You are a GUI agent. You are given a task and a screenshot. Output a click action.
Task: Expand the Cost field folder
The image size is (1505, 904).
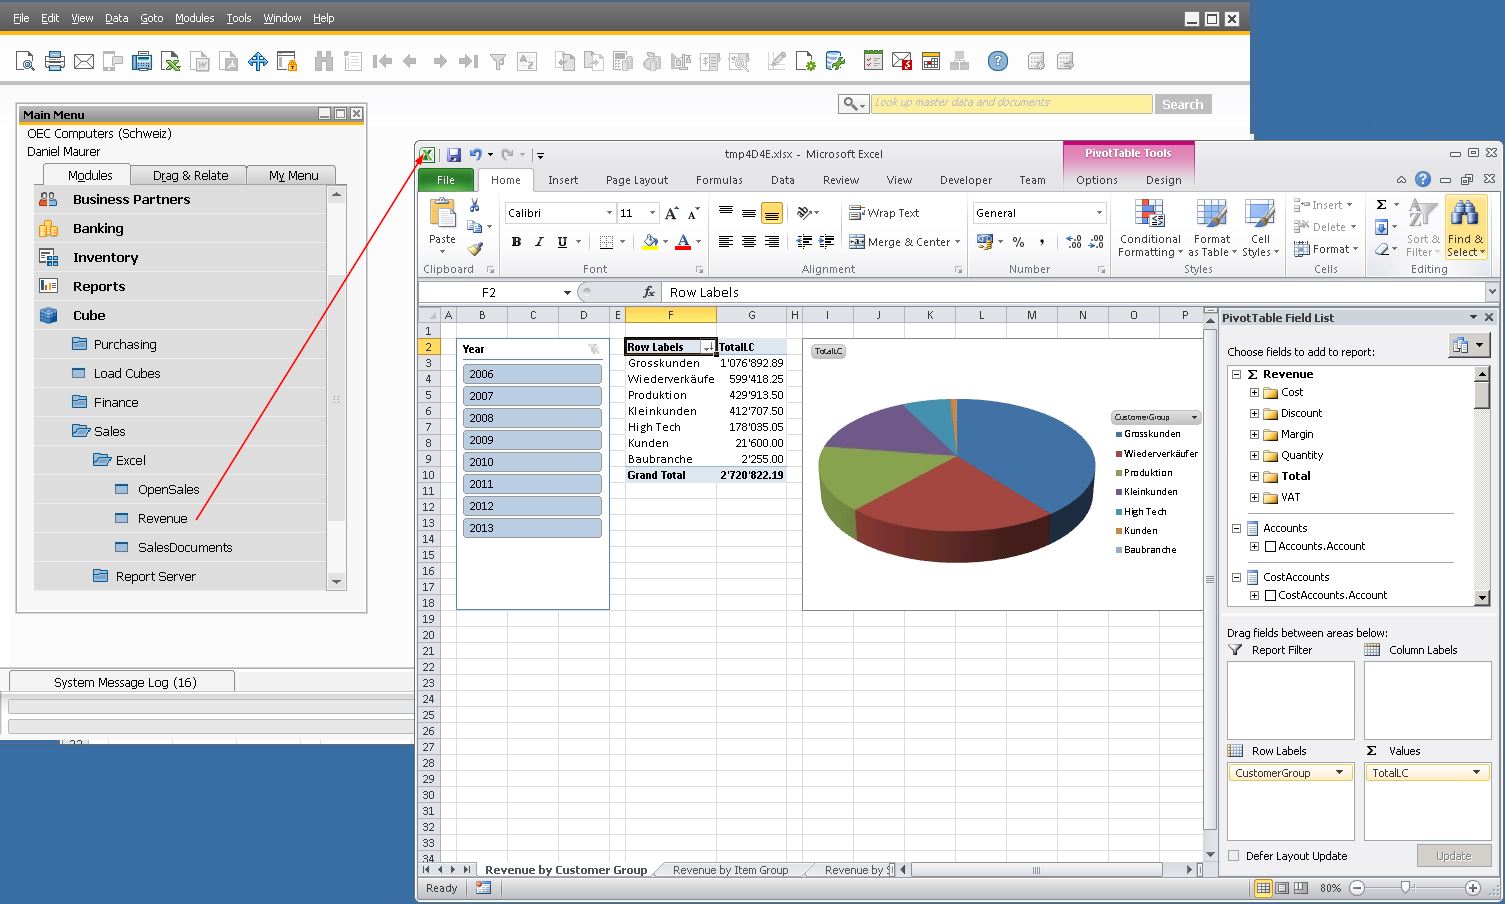pyautogui.click(x=1254, y=393)
